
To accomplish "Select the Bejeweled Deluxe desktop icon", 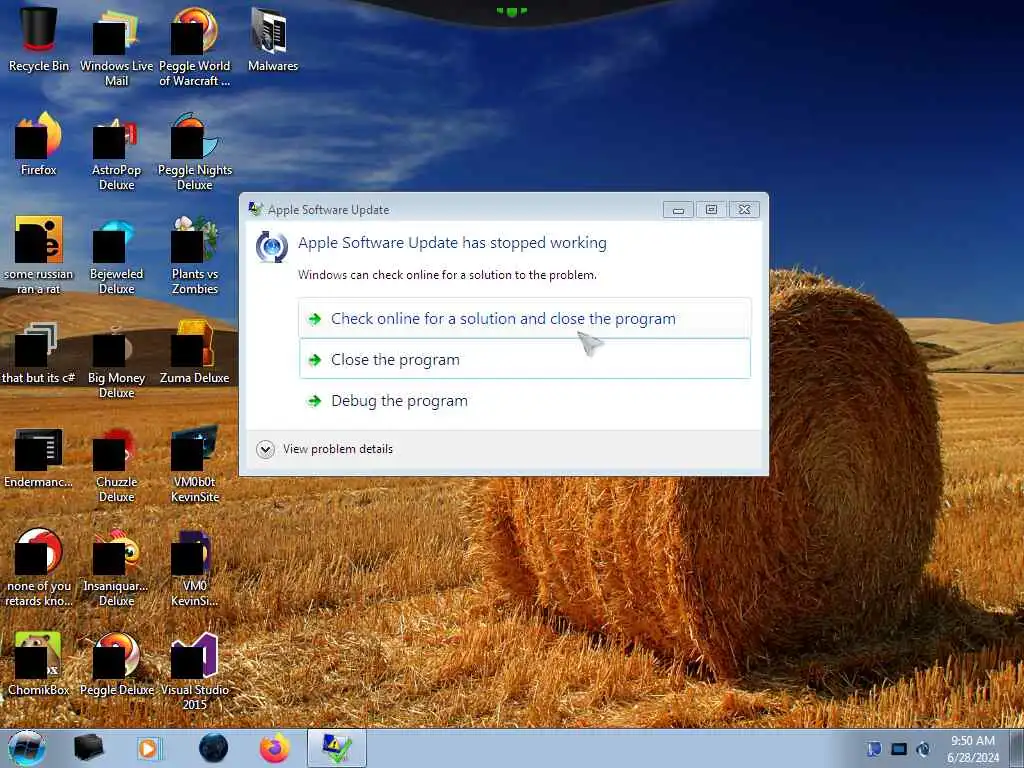I will pyautogui.click(x=116, y=255).
